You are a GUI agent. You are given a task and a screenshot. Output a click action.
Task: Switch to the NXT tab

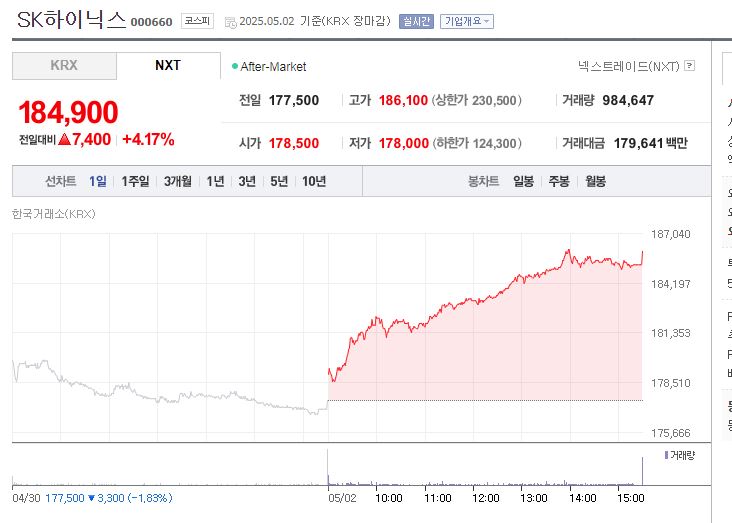point(168,66)
